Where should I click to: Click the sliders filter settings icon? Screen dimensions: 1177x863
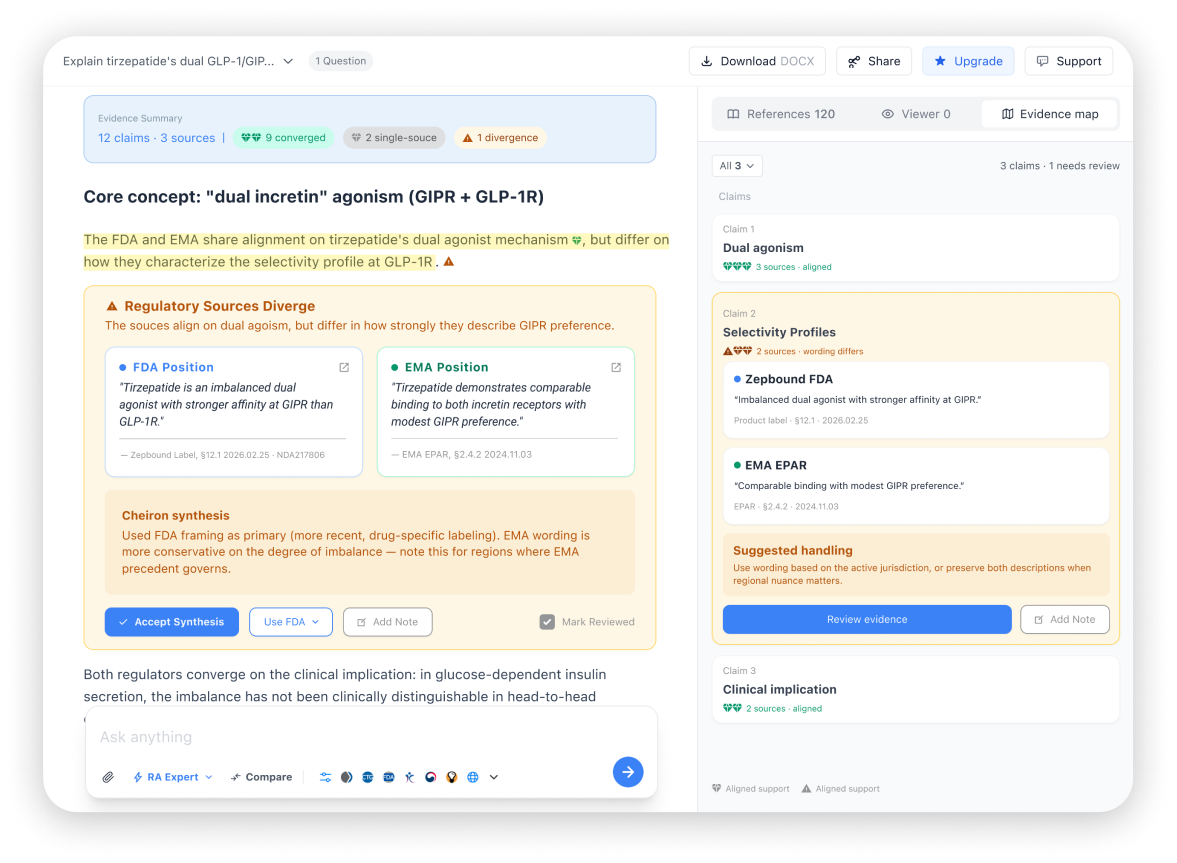coord(325,777)
